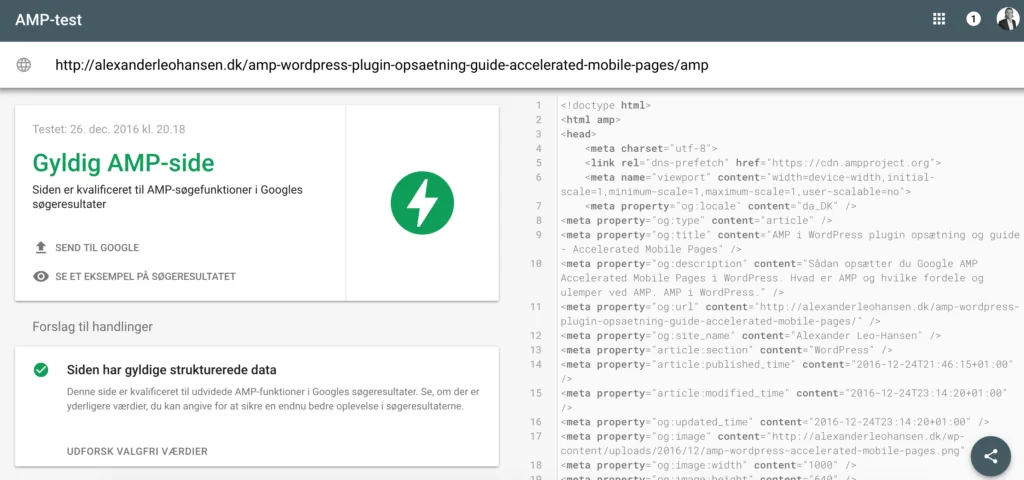Click the green checkmark for valid structured data
Screen dimensions: 1024x480
coord(41,370)
